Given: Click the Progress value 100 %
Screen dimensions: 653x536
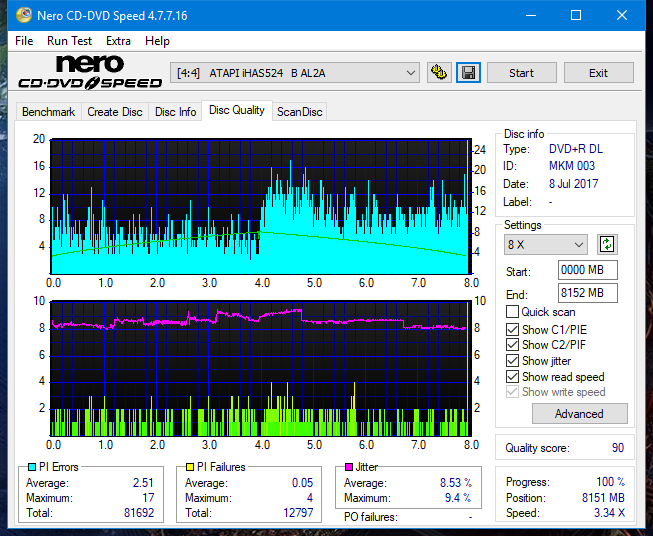Looking at the screenshot, I should tap(610, 482).
